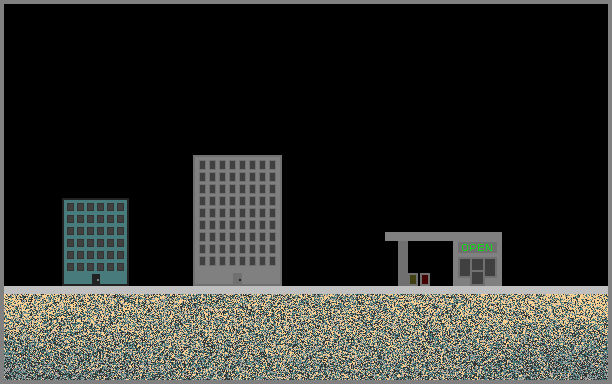Click the right gas station shop window

(x=490, y=268)
